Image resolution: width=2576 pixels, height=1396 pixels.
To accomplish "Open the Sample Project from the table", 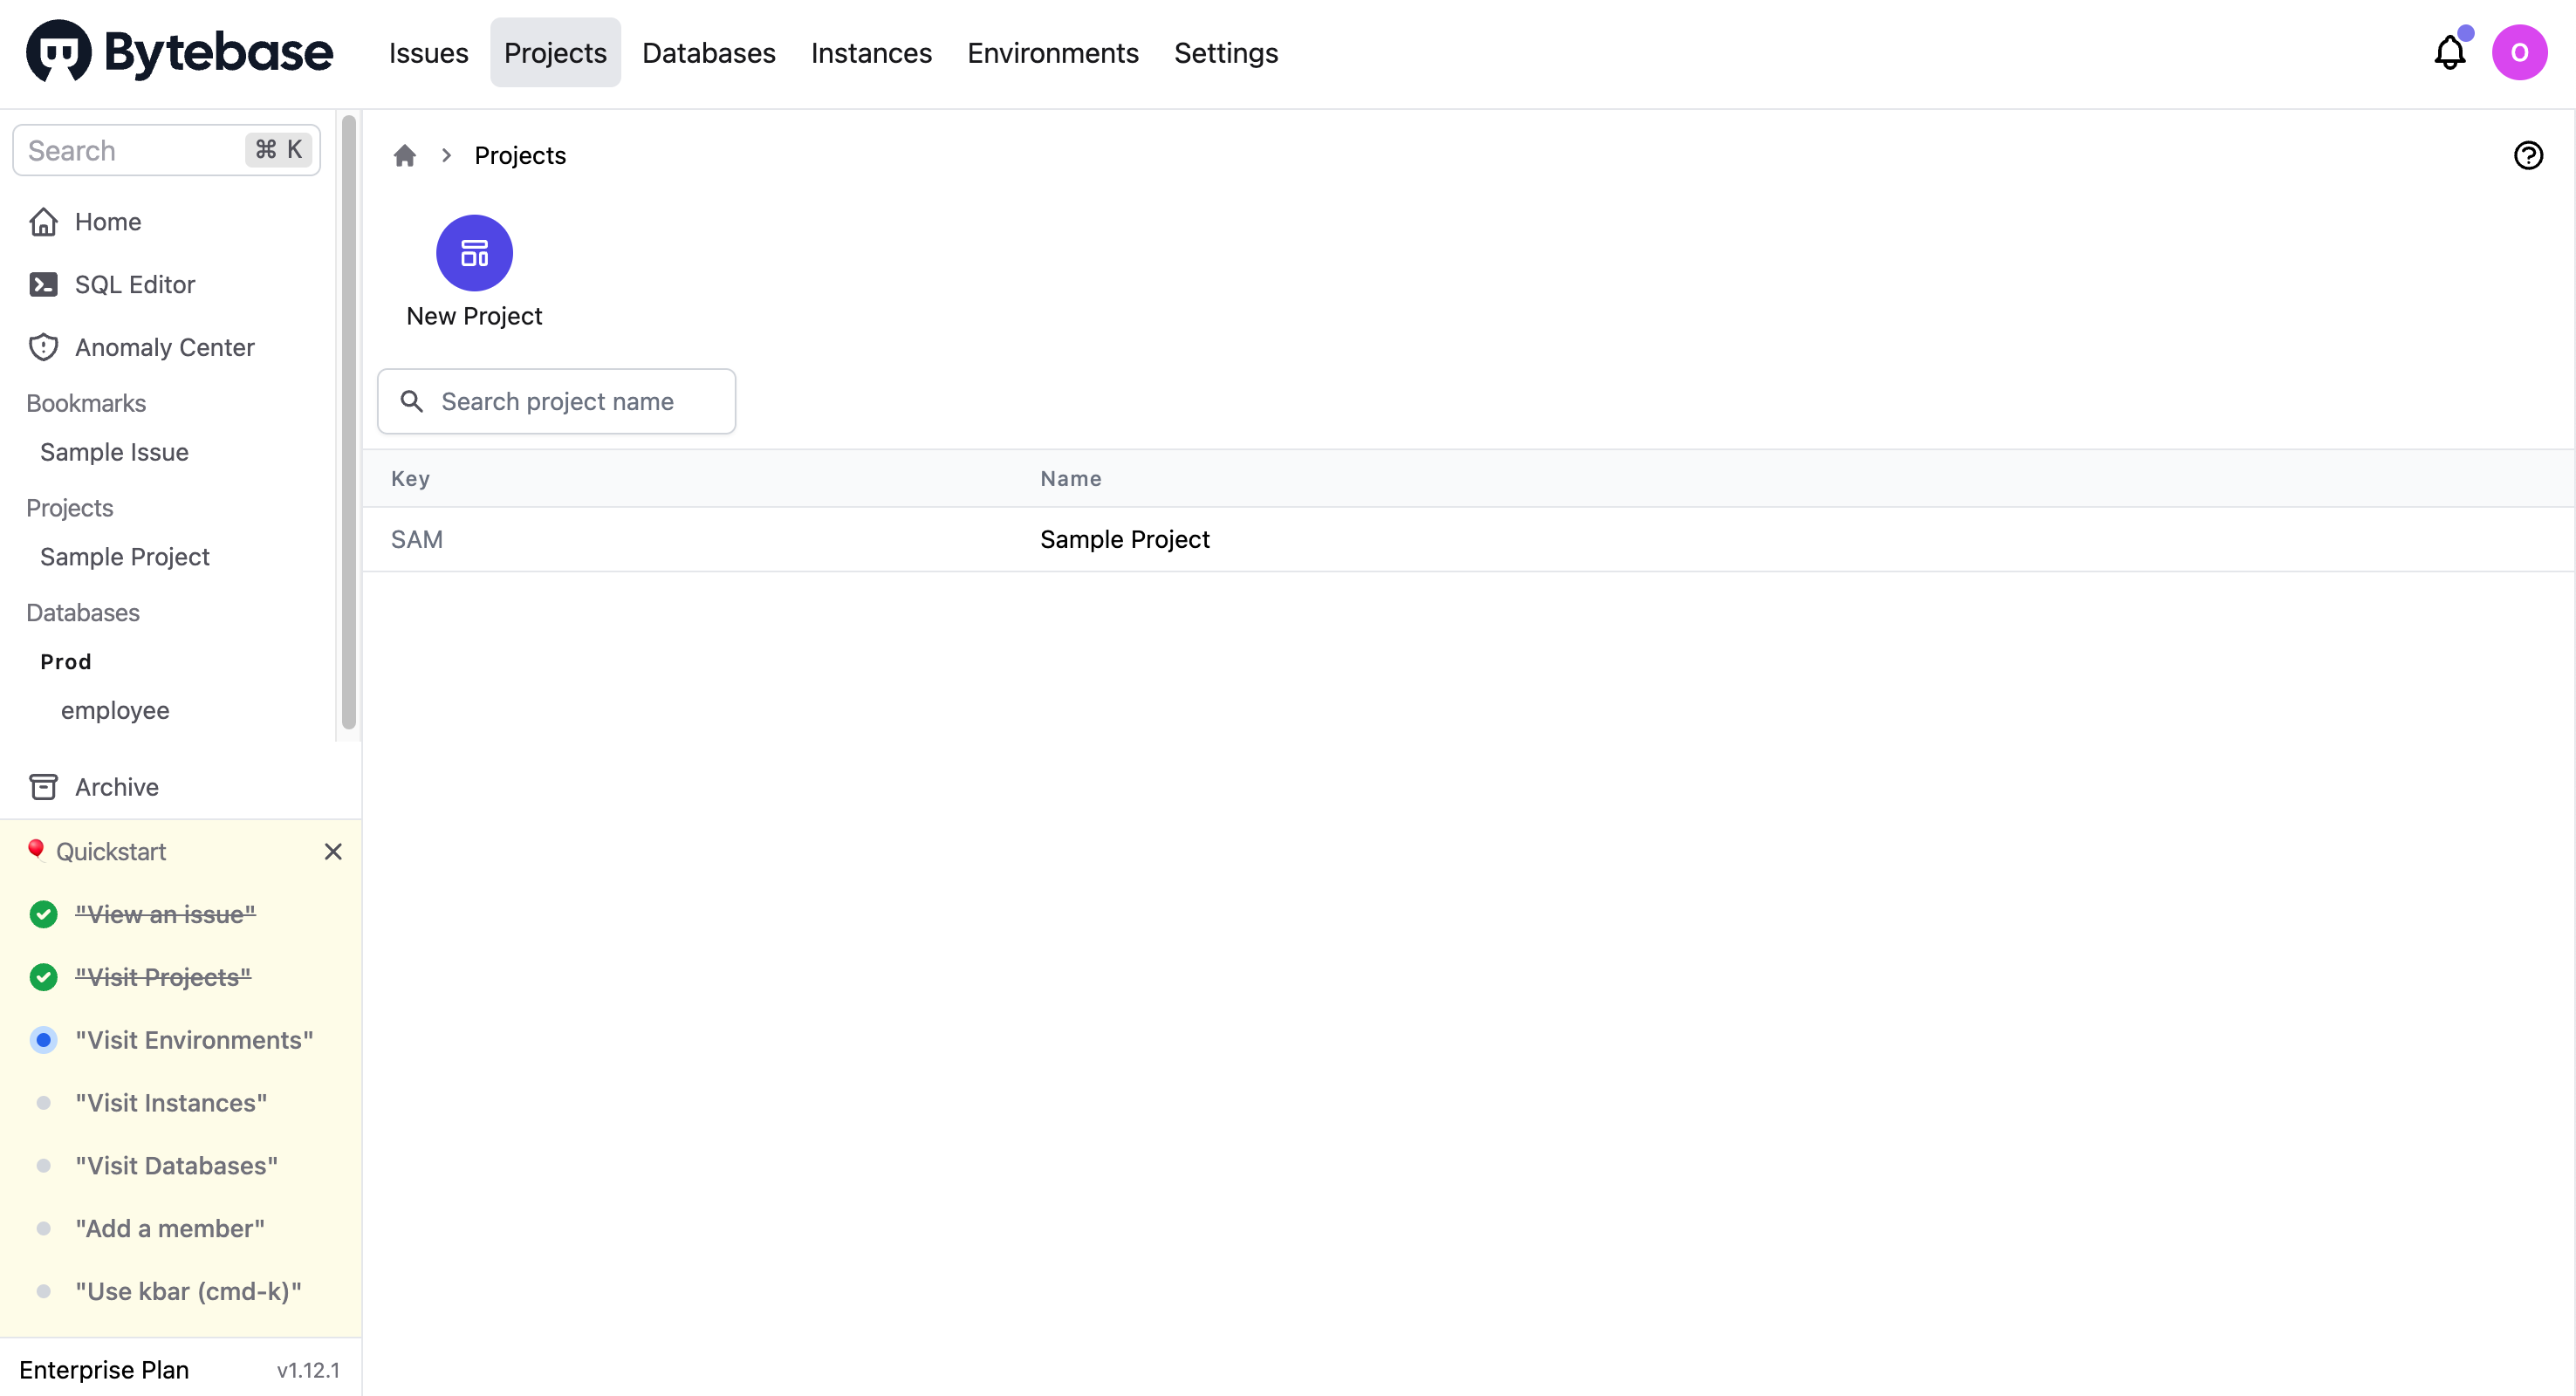I will (x=1124, y=539).
